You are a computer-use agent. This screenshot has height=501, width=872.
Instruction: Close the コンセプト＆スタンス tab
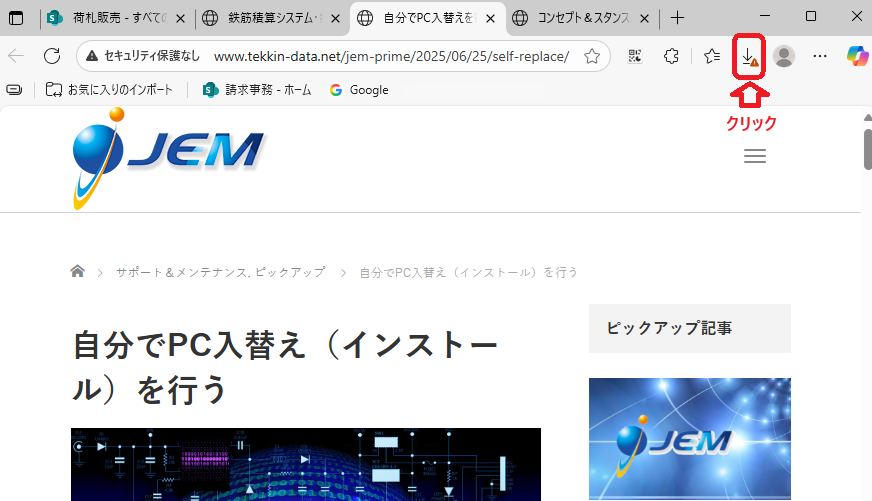tap(645, 18)
